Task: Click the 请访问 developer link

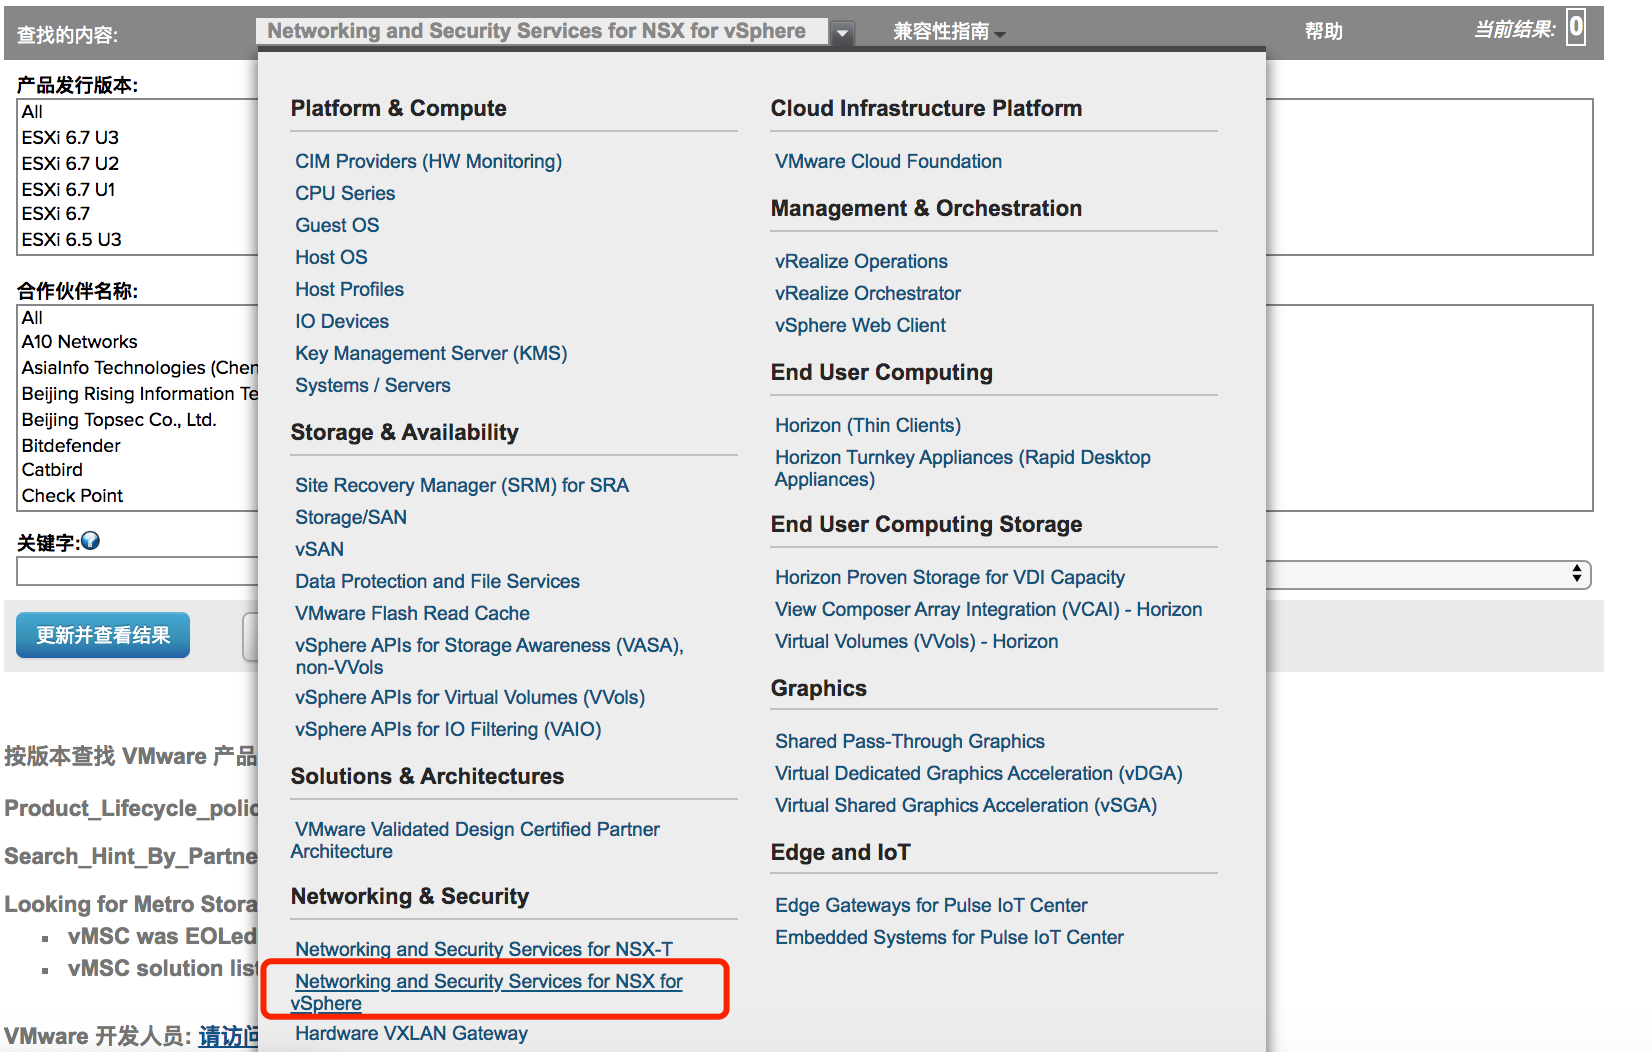Action: 228,1036
